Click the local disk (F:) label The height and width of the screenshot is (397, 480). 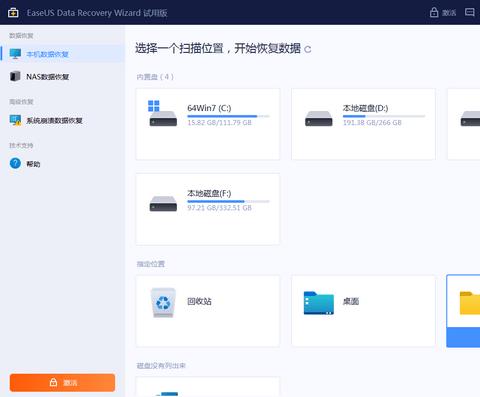click(209, 193)
